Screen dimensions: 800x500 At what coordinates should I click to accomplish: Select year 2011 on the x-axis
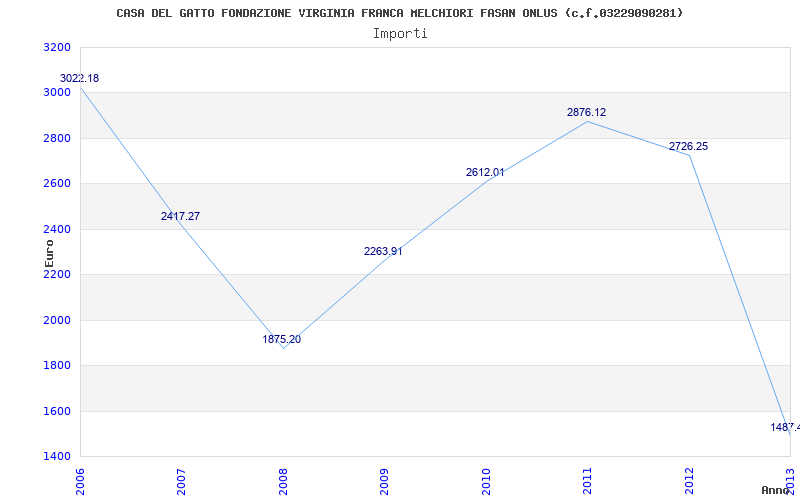[587, 481]
